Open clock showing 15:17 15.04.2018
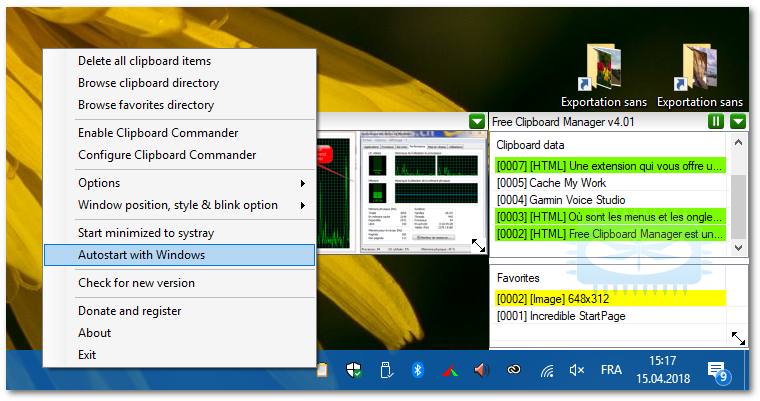The image size is (760, 401). point(663,369)
